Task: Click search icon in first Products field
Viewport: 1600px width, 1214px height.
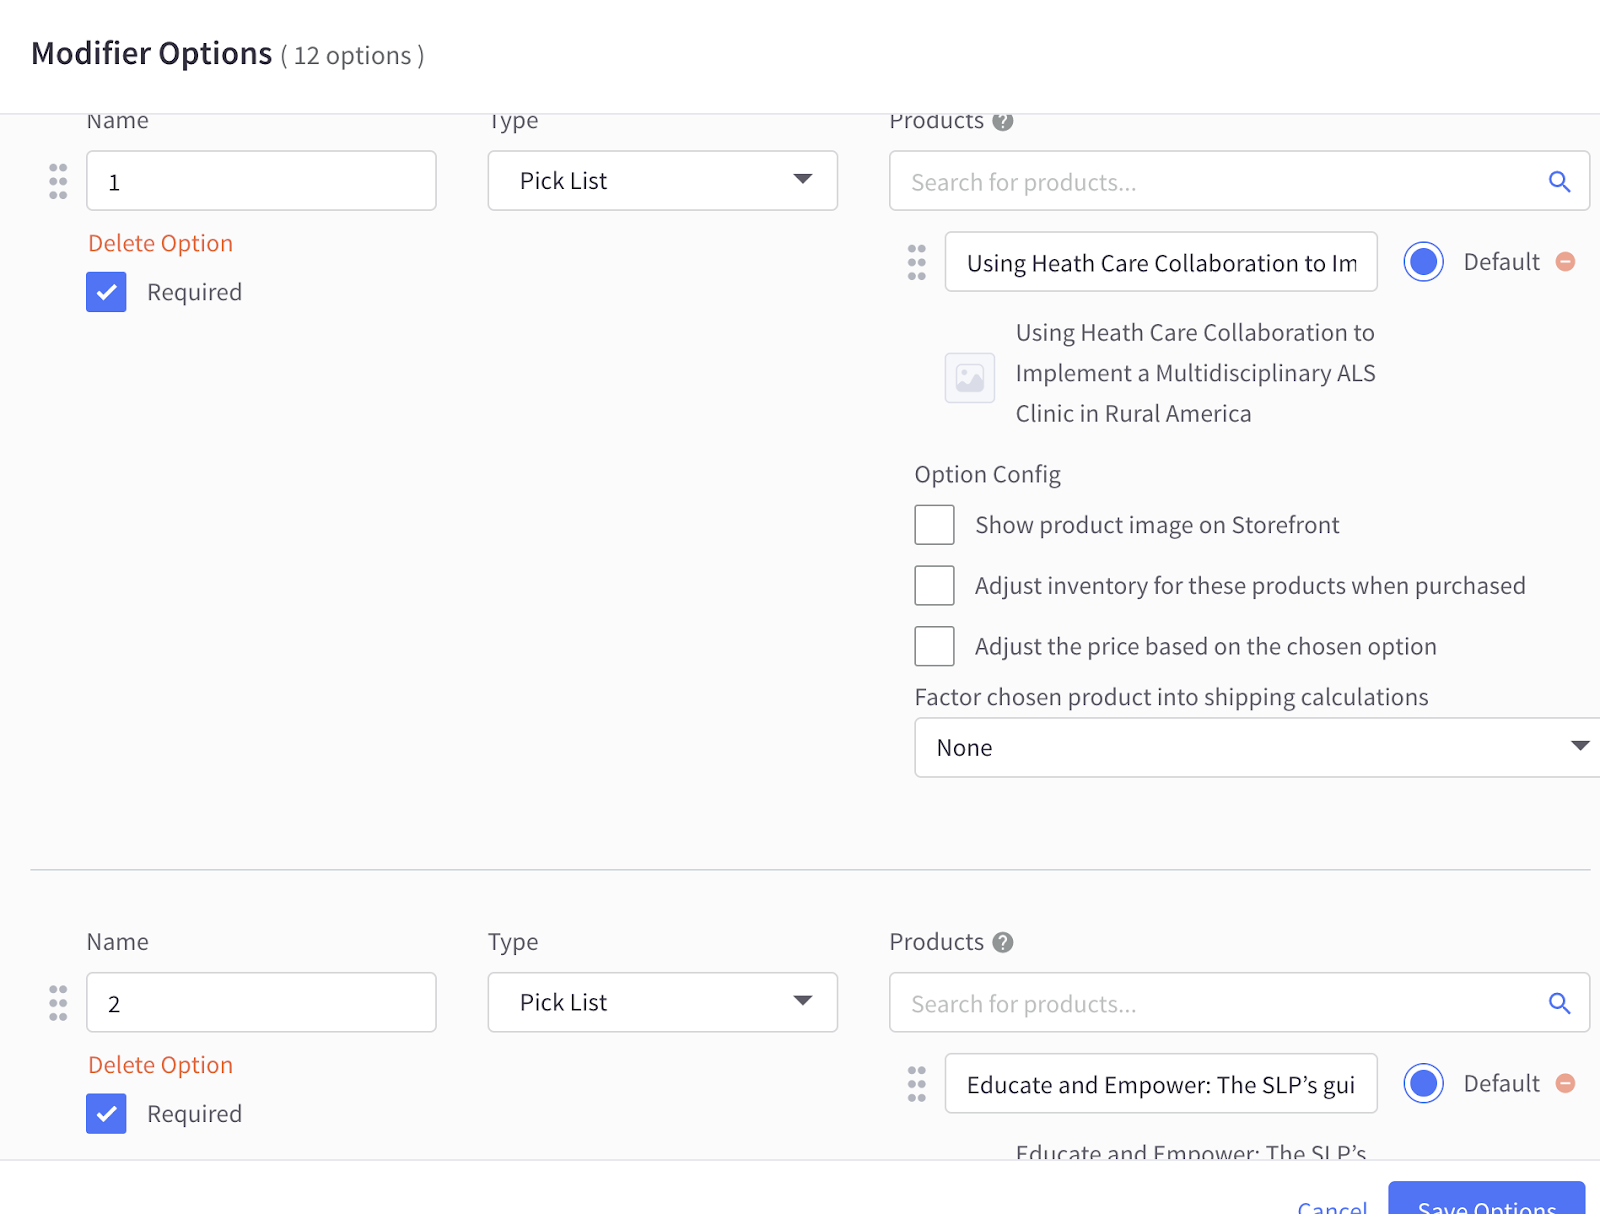Action: (1559, 182)
